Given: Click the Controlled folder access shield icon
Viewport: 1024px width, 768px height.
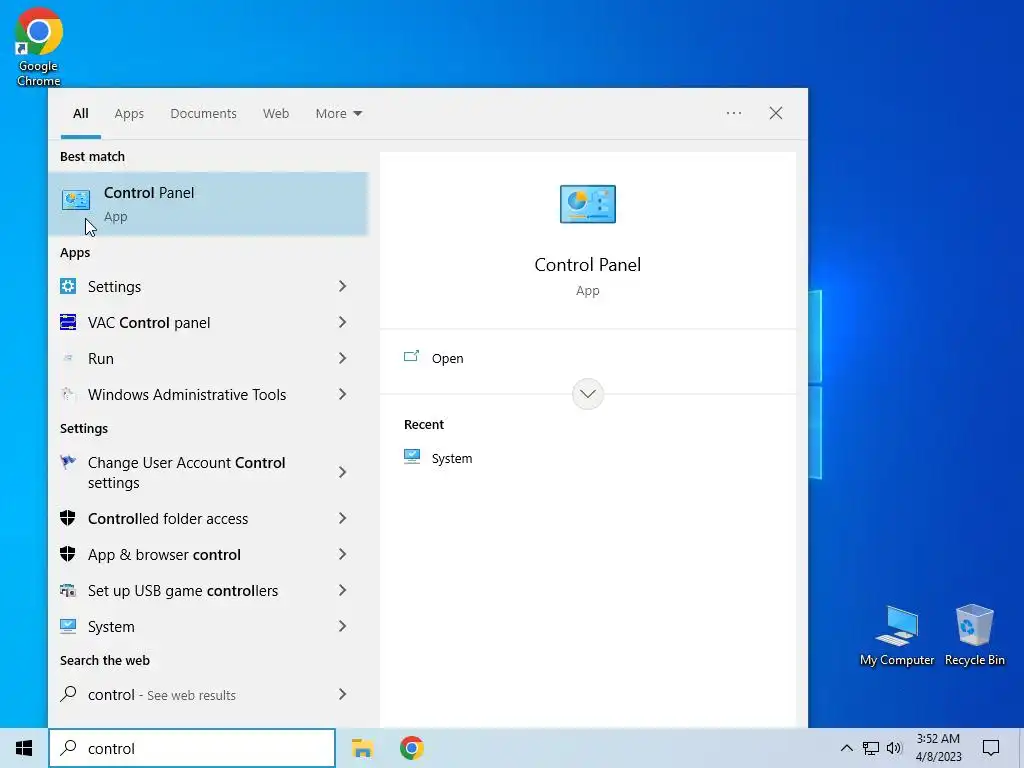Looking at the screenshot, I should 68,518.
